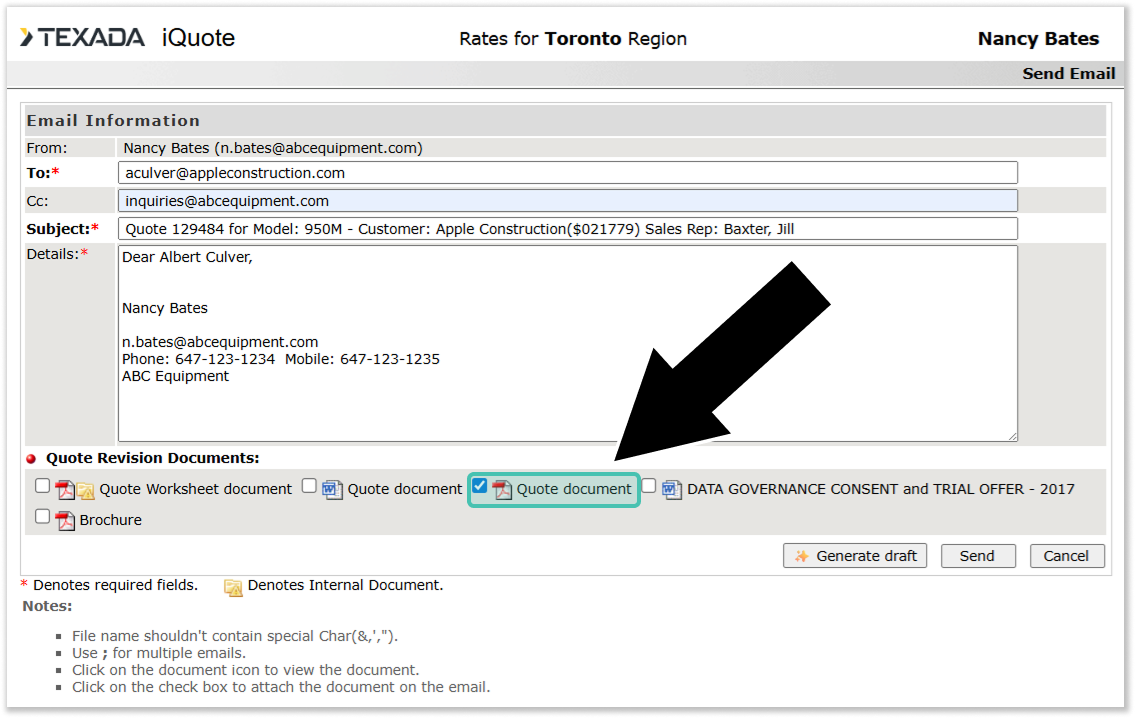
Task: View the Brochure PDF icon
Action: 65,520
